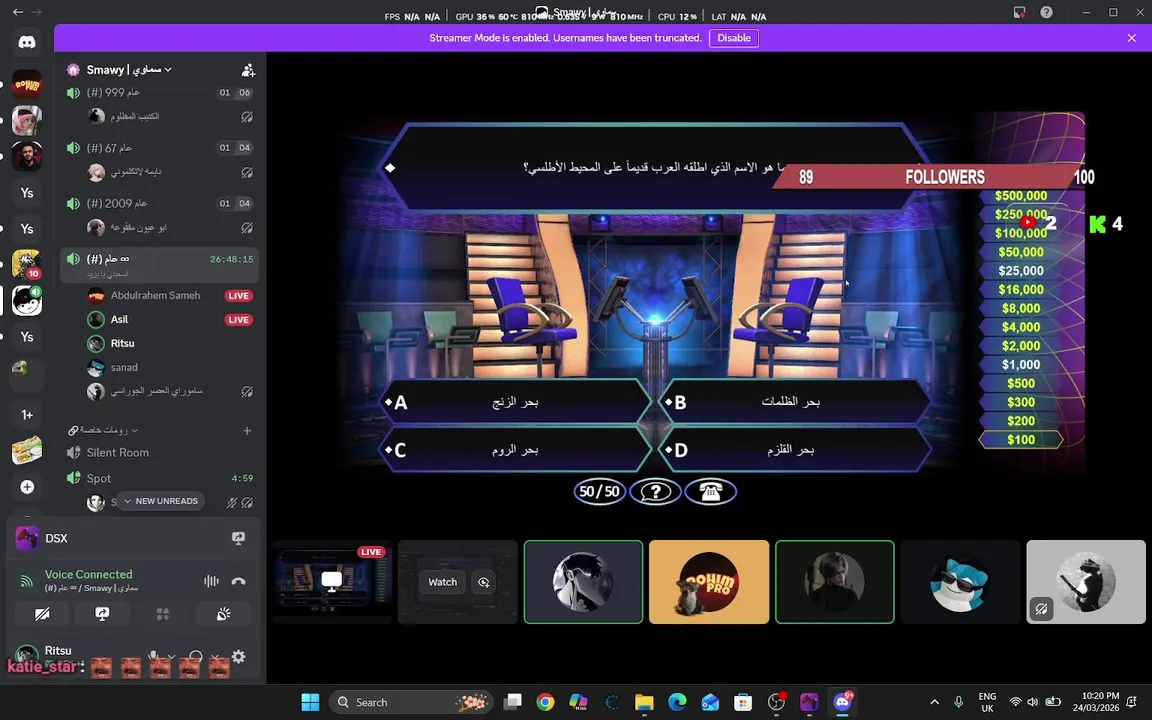Open Discord help icon
1152x720 pixels.
coord(1046,12)
